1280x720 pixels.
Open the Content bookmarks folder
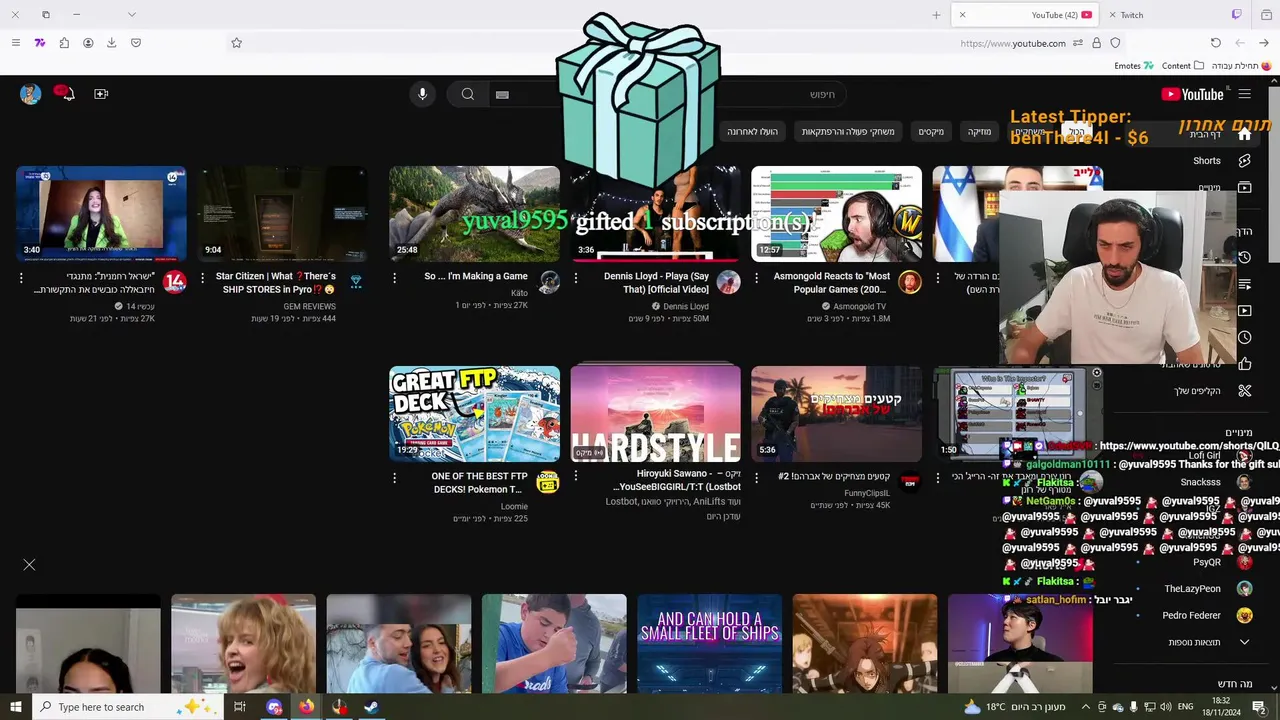1183,66
